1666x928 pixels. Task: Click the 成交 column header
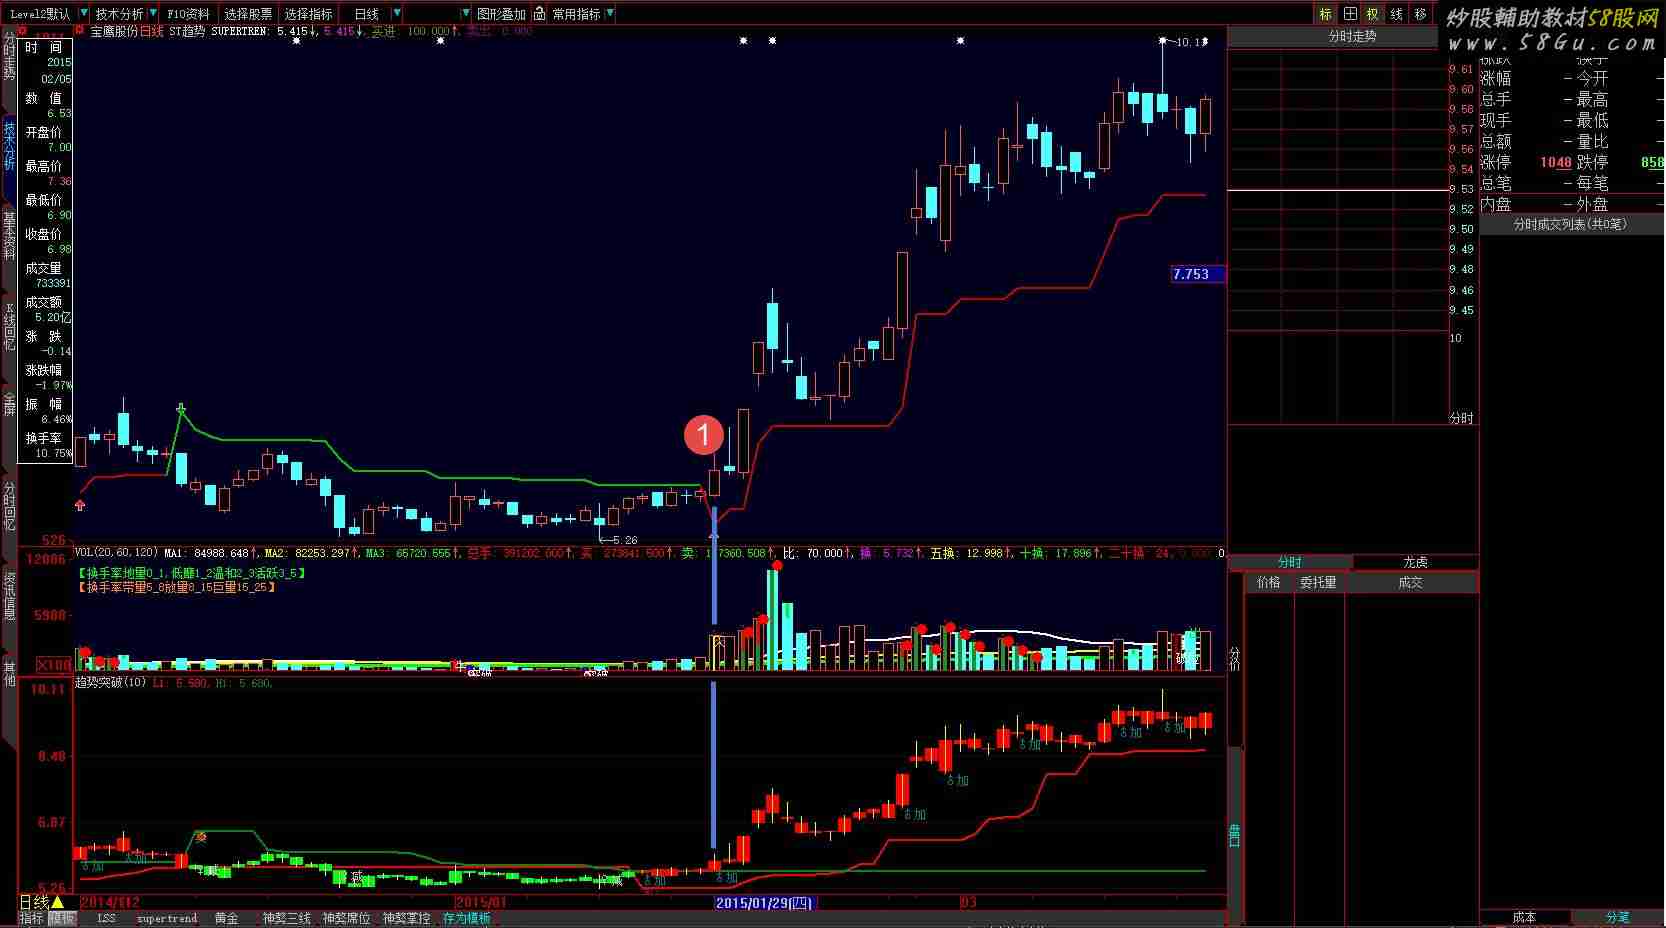pyautogui.click(x=1411, y=582)
